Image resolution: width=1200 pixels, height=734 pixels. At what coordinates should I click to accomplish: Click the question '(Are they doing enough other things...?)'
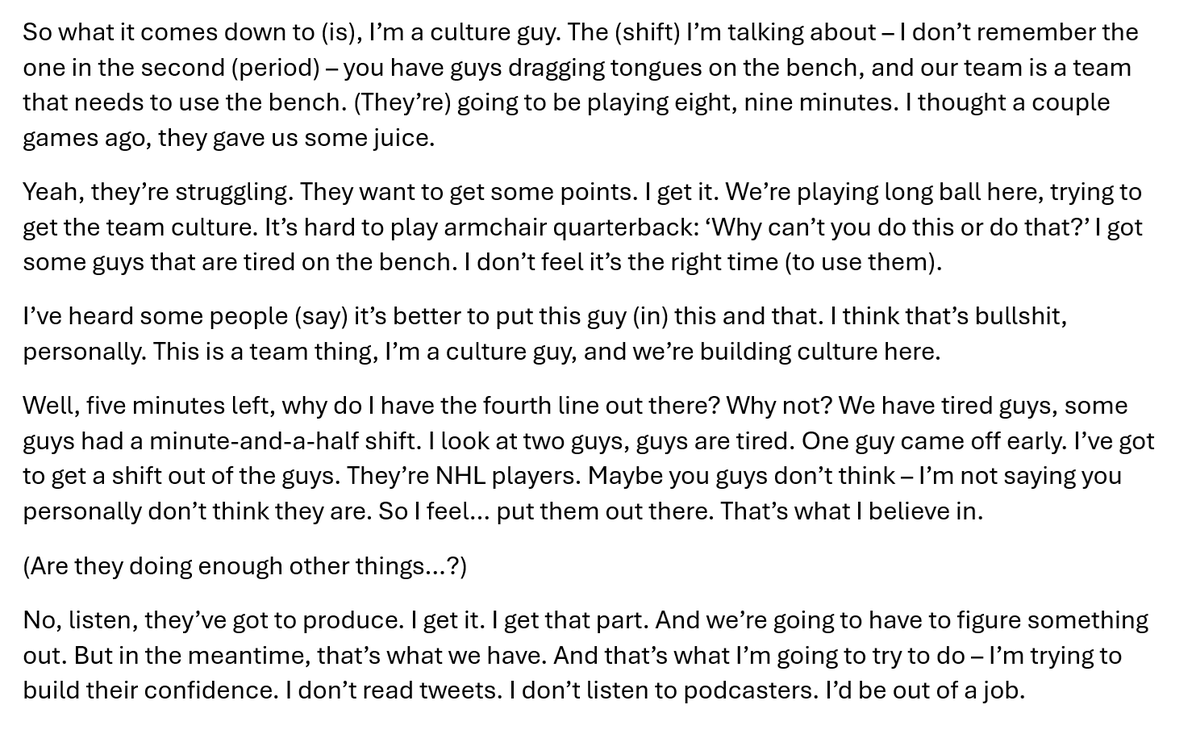pos(245,566)
